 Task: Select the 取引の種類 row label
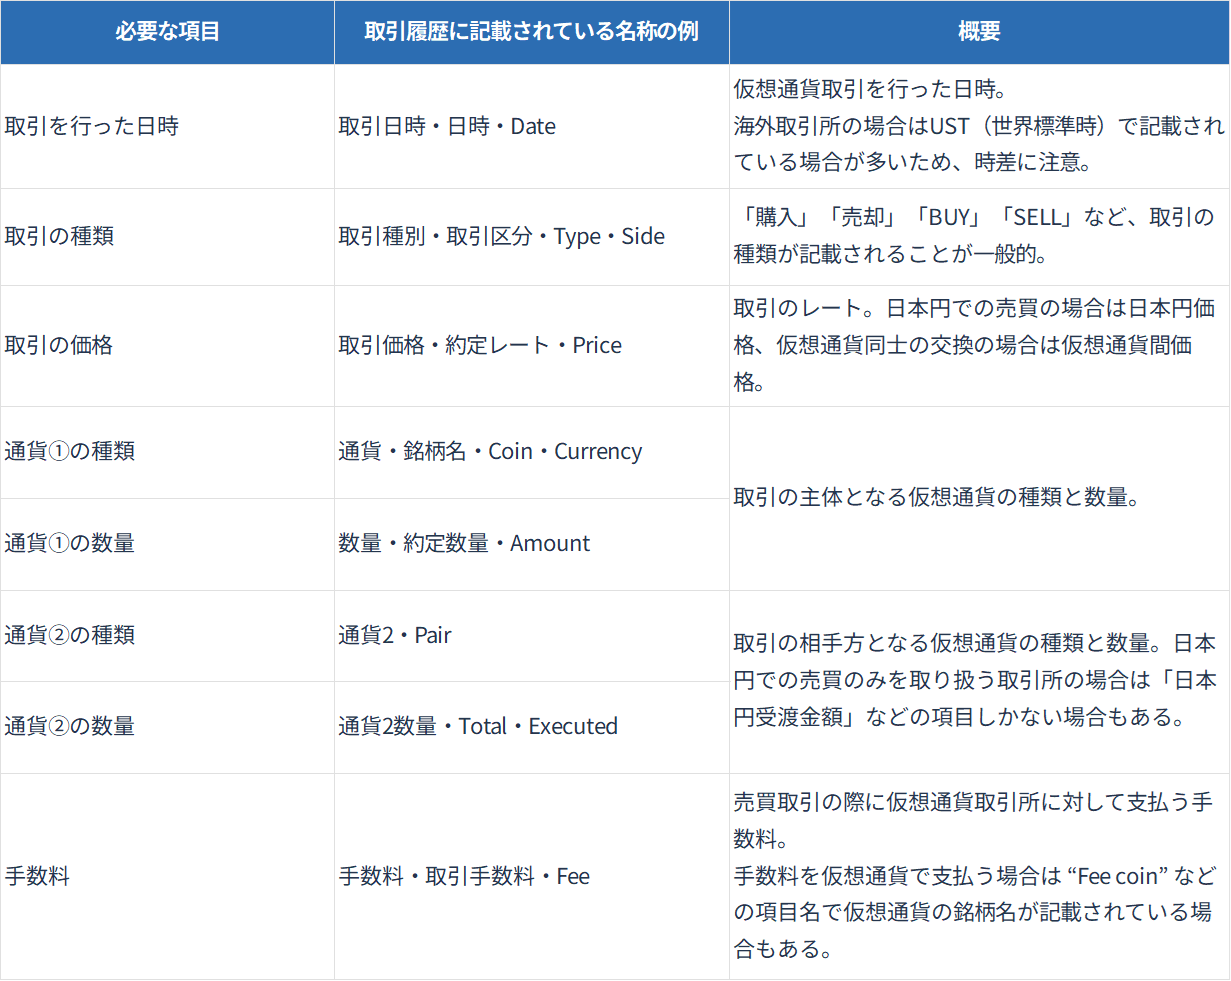(x=59, y=236)
